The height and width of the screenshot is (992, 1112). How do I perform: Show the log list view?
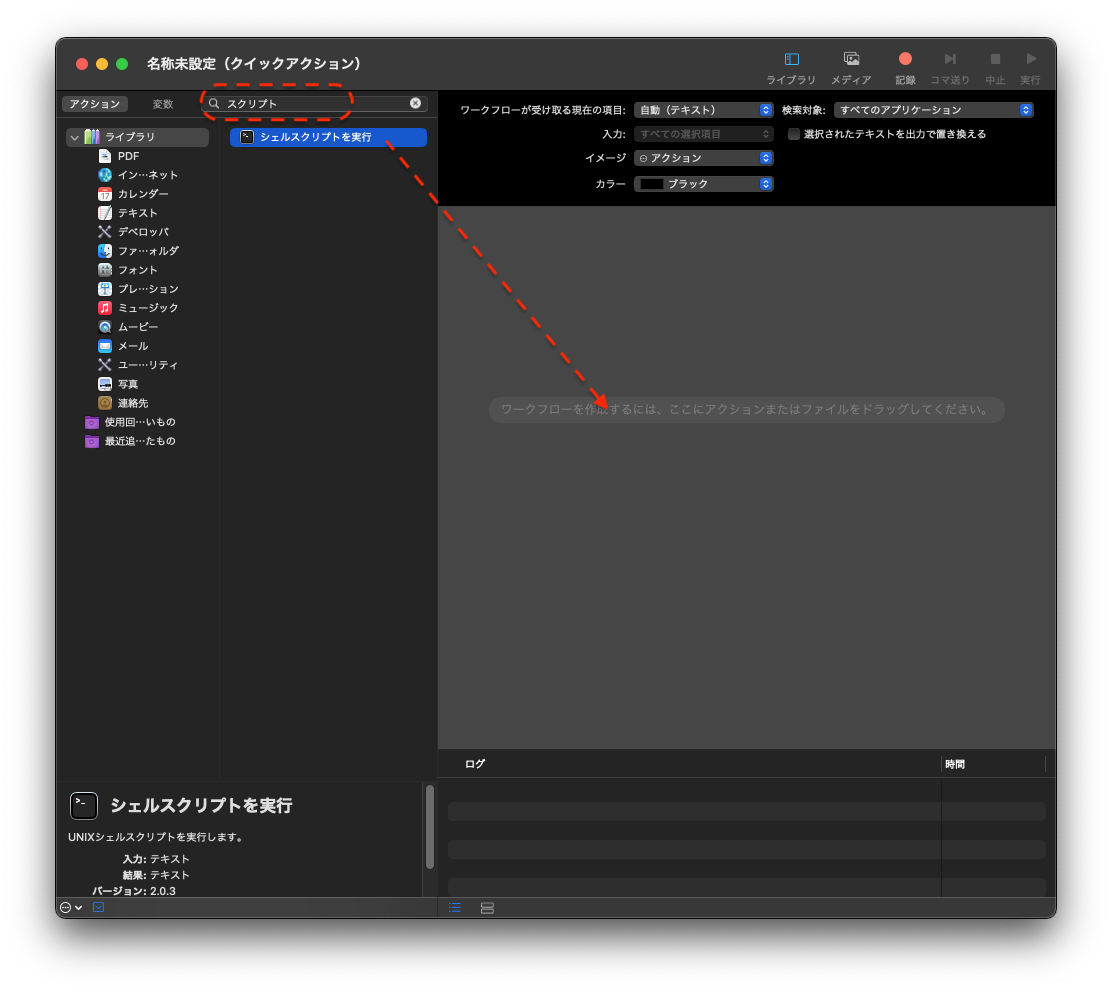coord(455,908)
